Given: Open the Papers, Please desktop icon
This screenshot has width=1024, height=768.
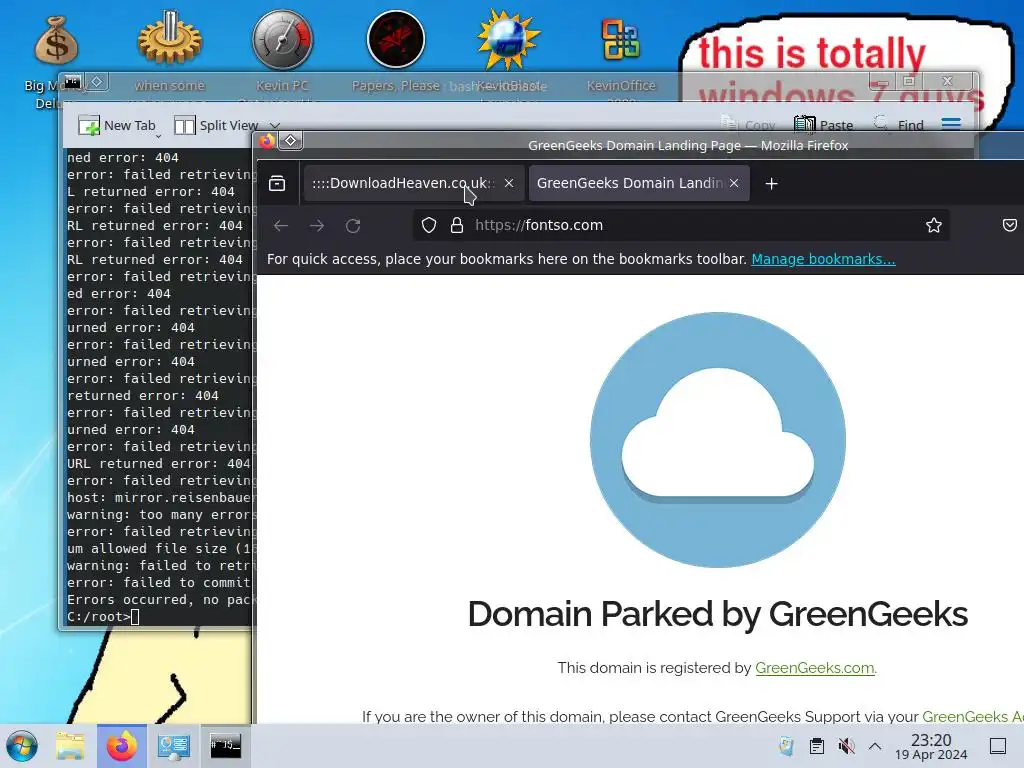Looking at the screenshot, I should point(396,39).
